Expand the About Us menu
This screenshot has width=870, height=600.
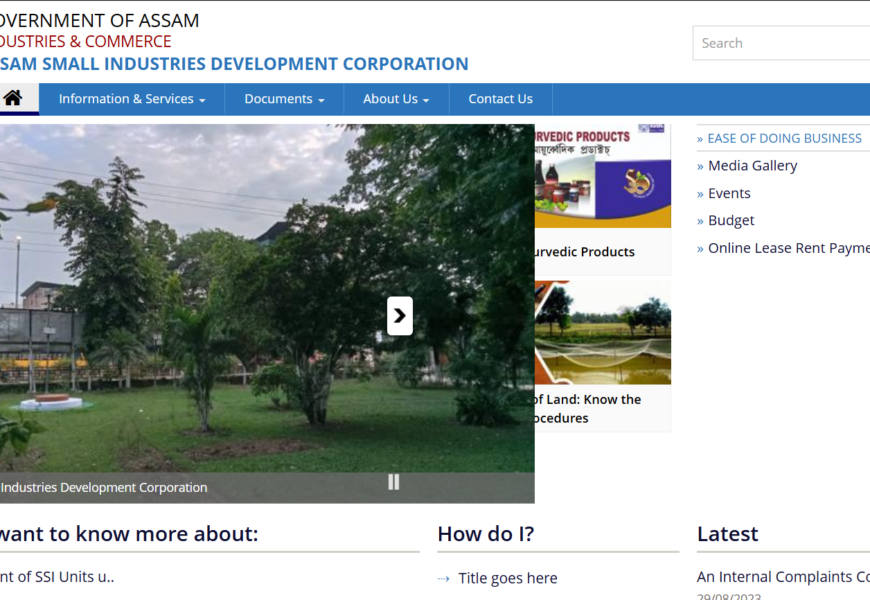(395, 99)
